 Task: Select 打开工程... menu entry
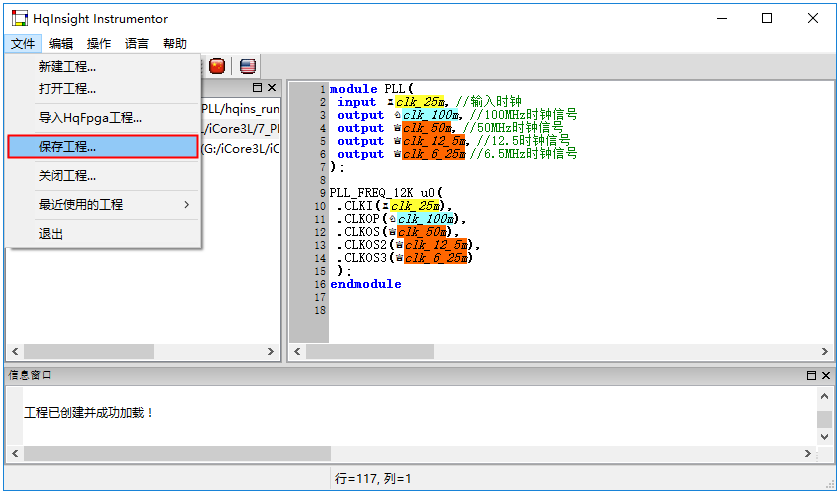point(67,89)
